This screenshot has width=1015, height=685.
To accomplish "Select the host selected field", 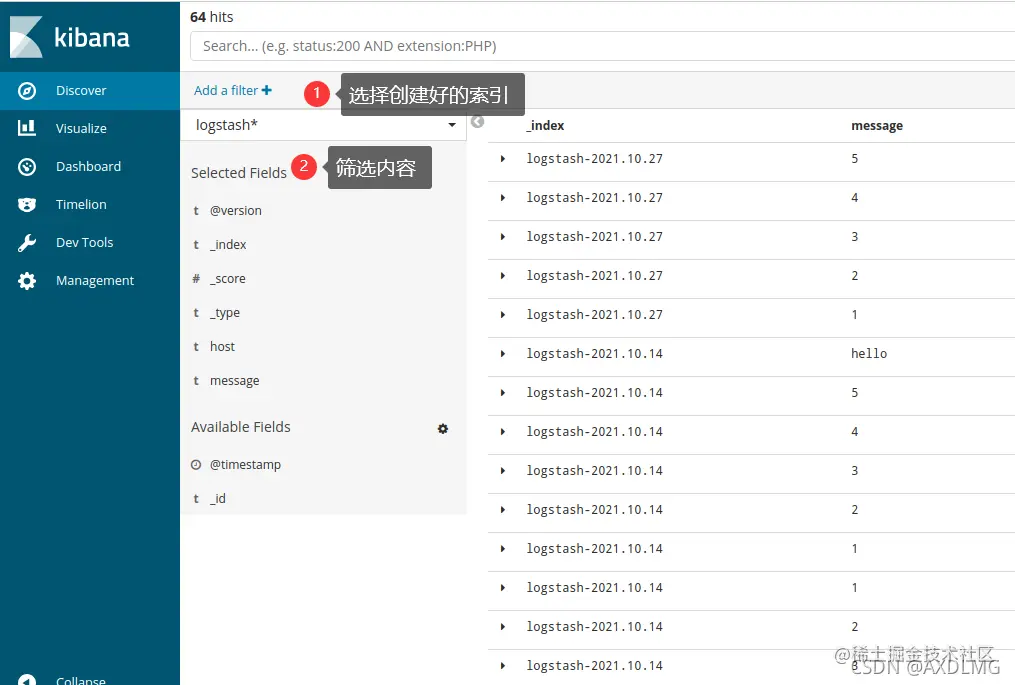I will (222, 346).
